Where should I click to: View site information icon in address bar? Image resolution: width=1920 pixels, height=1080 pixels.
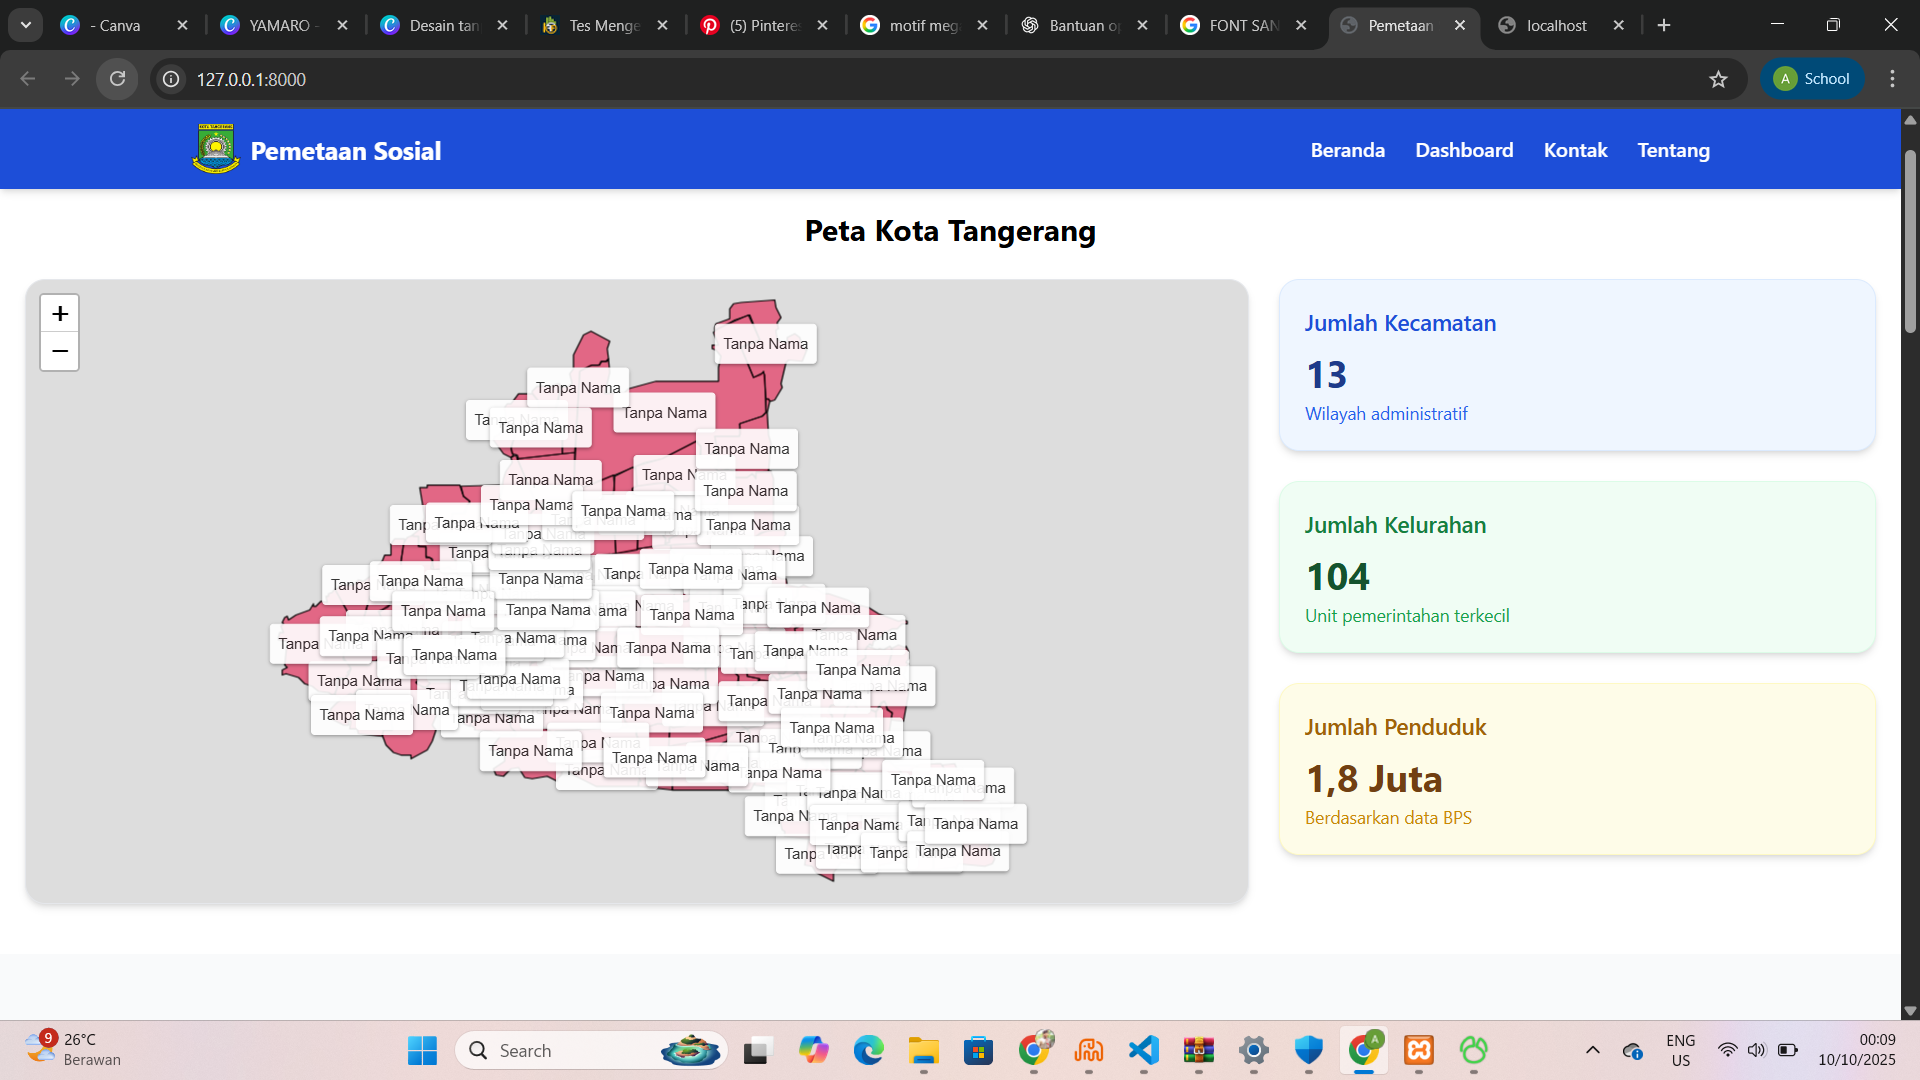click(172, 79)
